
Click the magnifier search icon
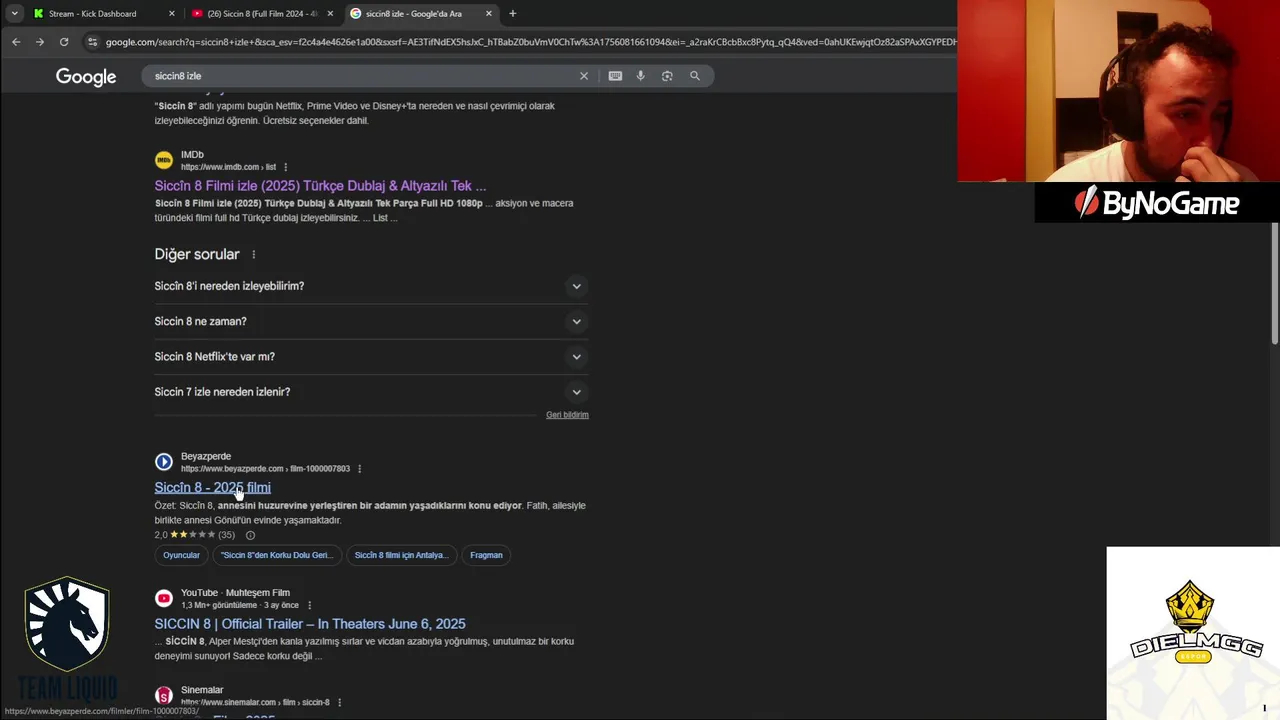[695, 76]
